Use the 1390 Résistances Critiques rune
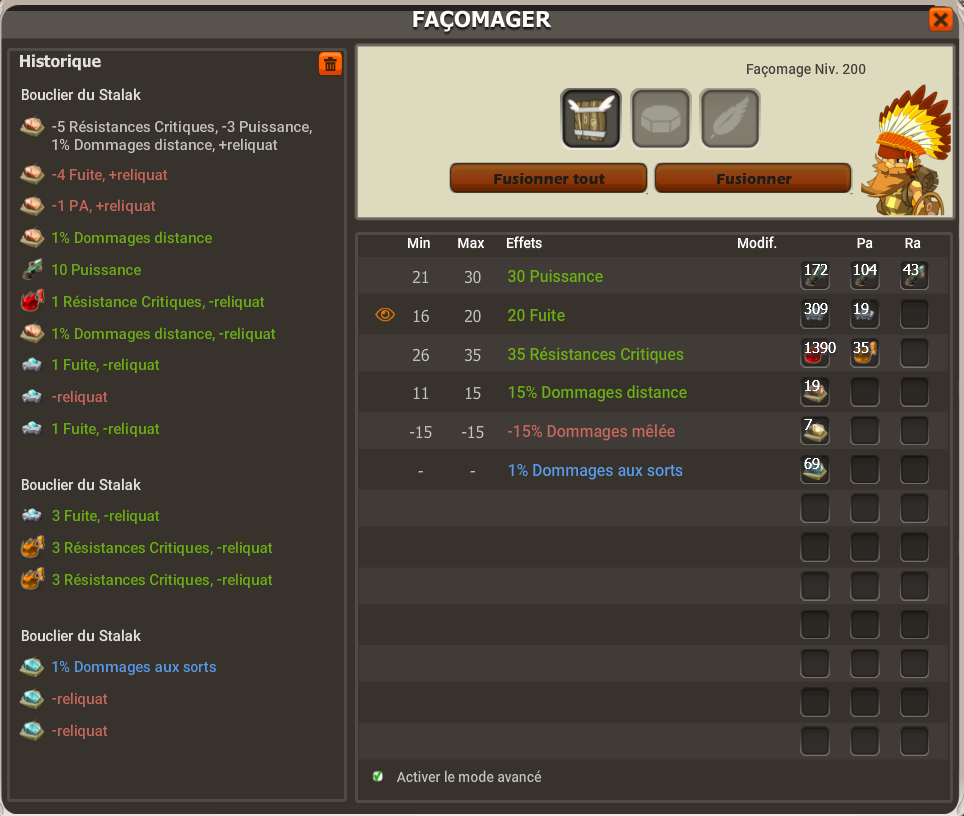The height and width of the screenshot is (816, 964). pyautogui.click(x=815, y=354)
